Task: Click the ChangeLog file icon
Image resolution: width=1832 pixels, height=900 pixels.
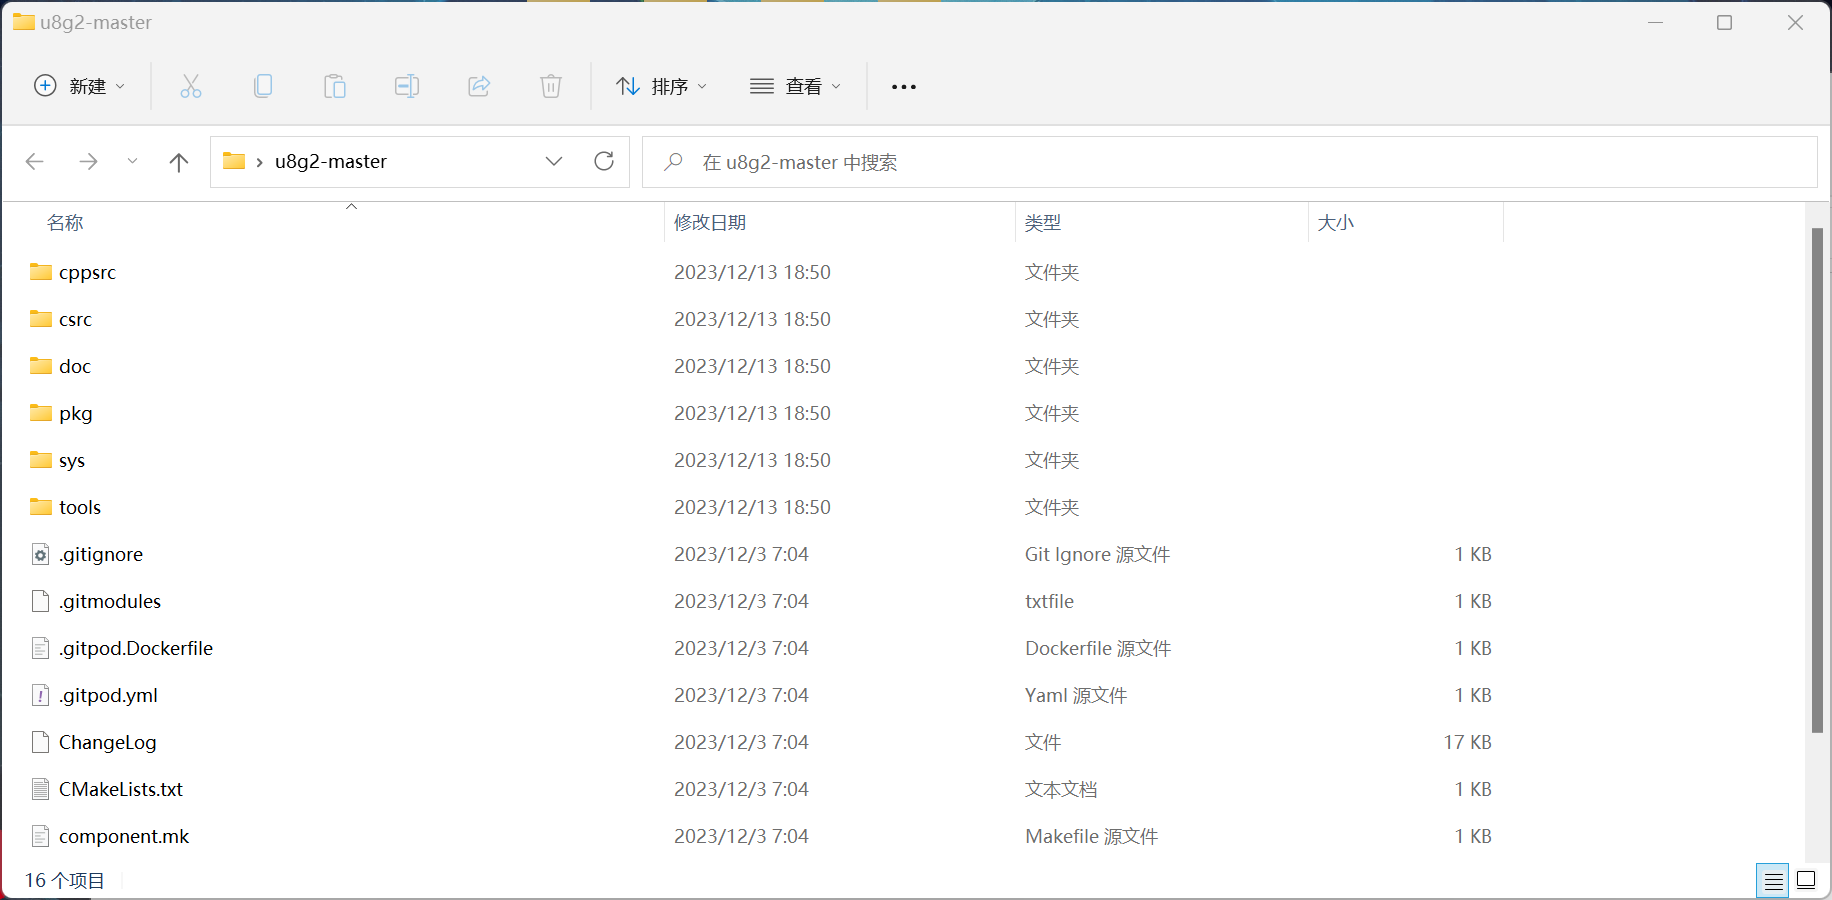Action: click(x=41, y=742)
